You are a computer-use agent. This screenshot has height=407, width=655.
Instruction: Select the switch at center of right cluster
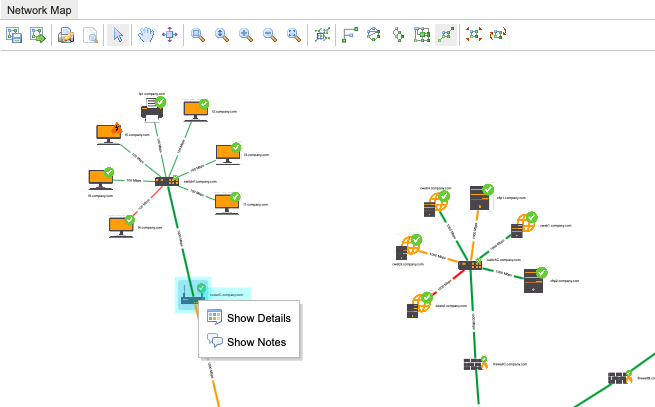pyautogui.click(x=470, y=265)
